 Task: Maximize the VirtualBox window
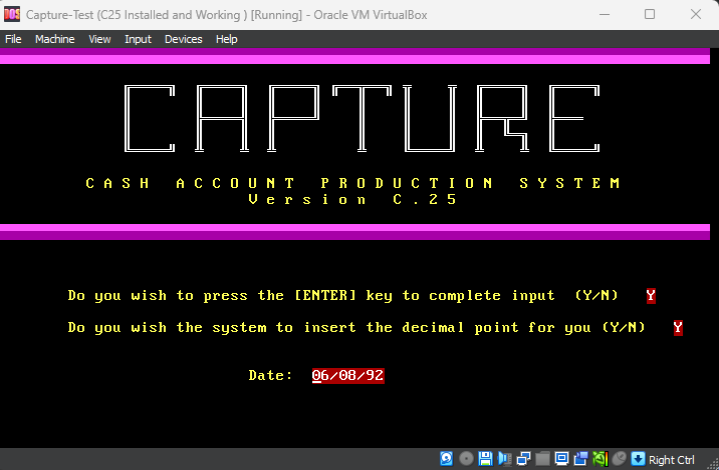[x=649, y=14]
